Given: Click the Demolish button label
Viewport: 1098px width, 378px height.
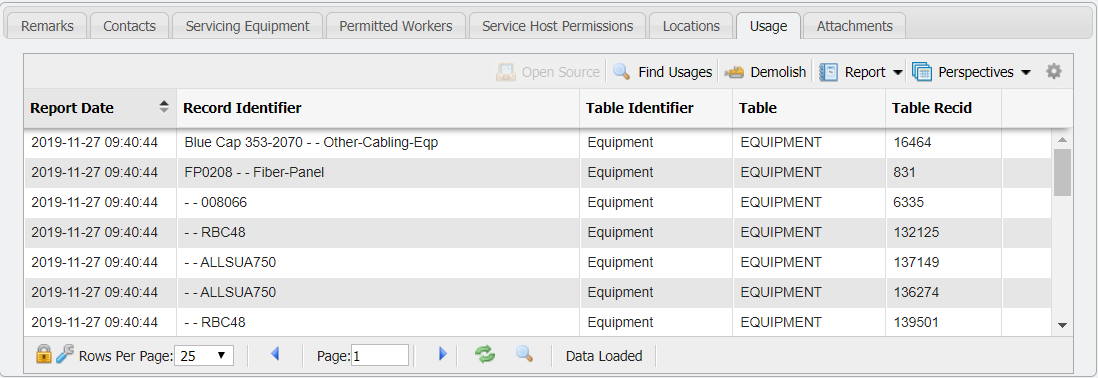Looking at the screenshot, I should pos(778,72).
